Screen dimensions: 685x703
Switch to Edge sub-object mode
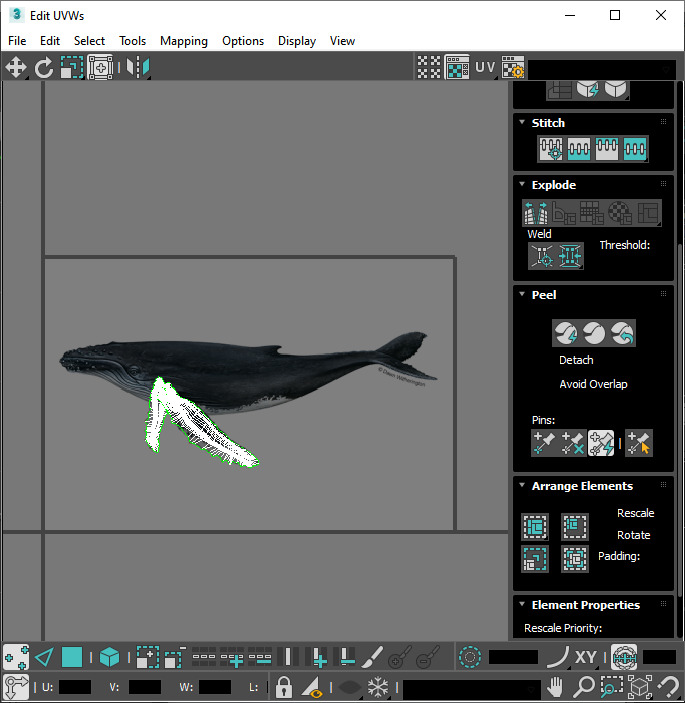click(x=44, y=658)
